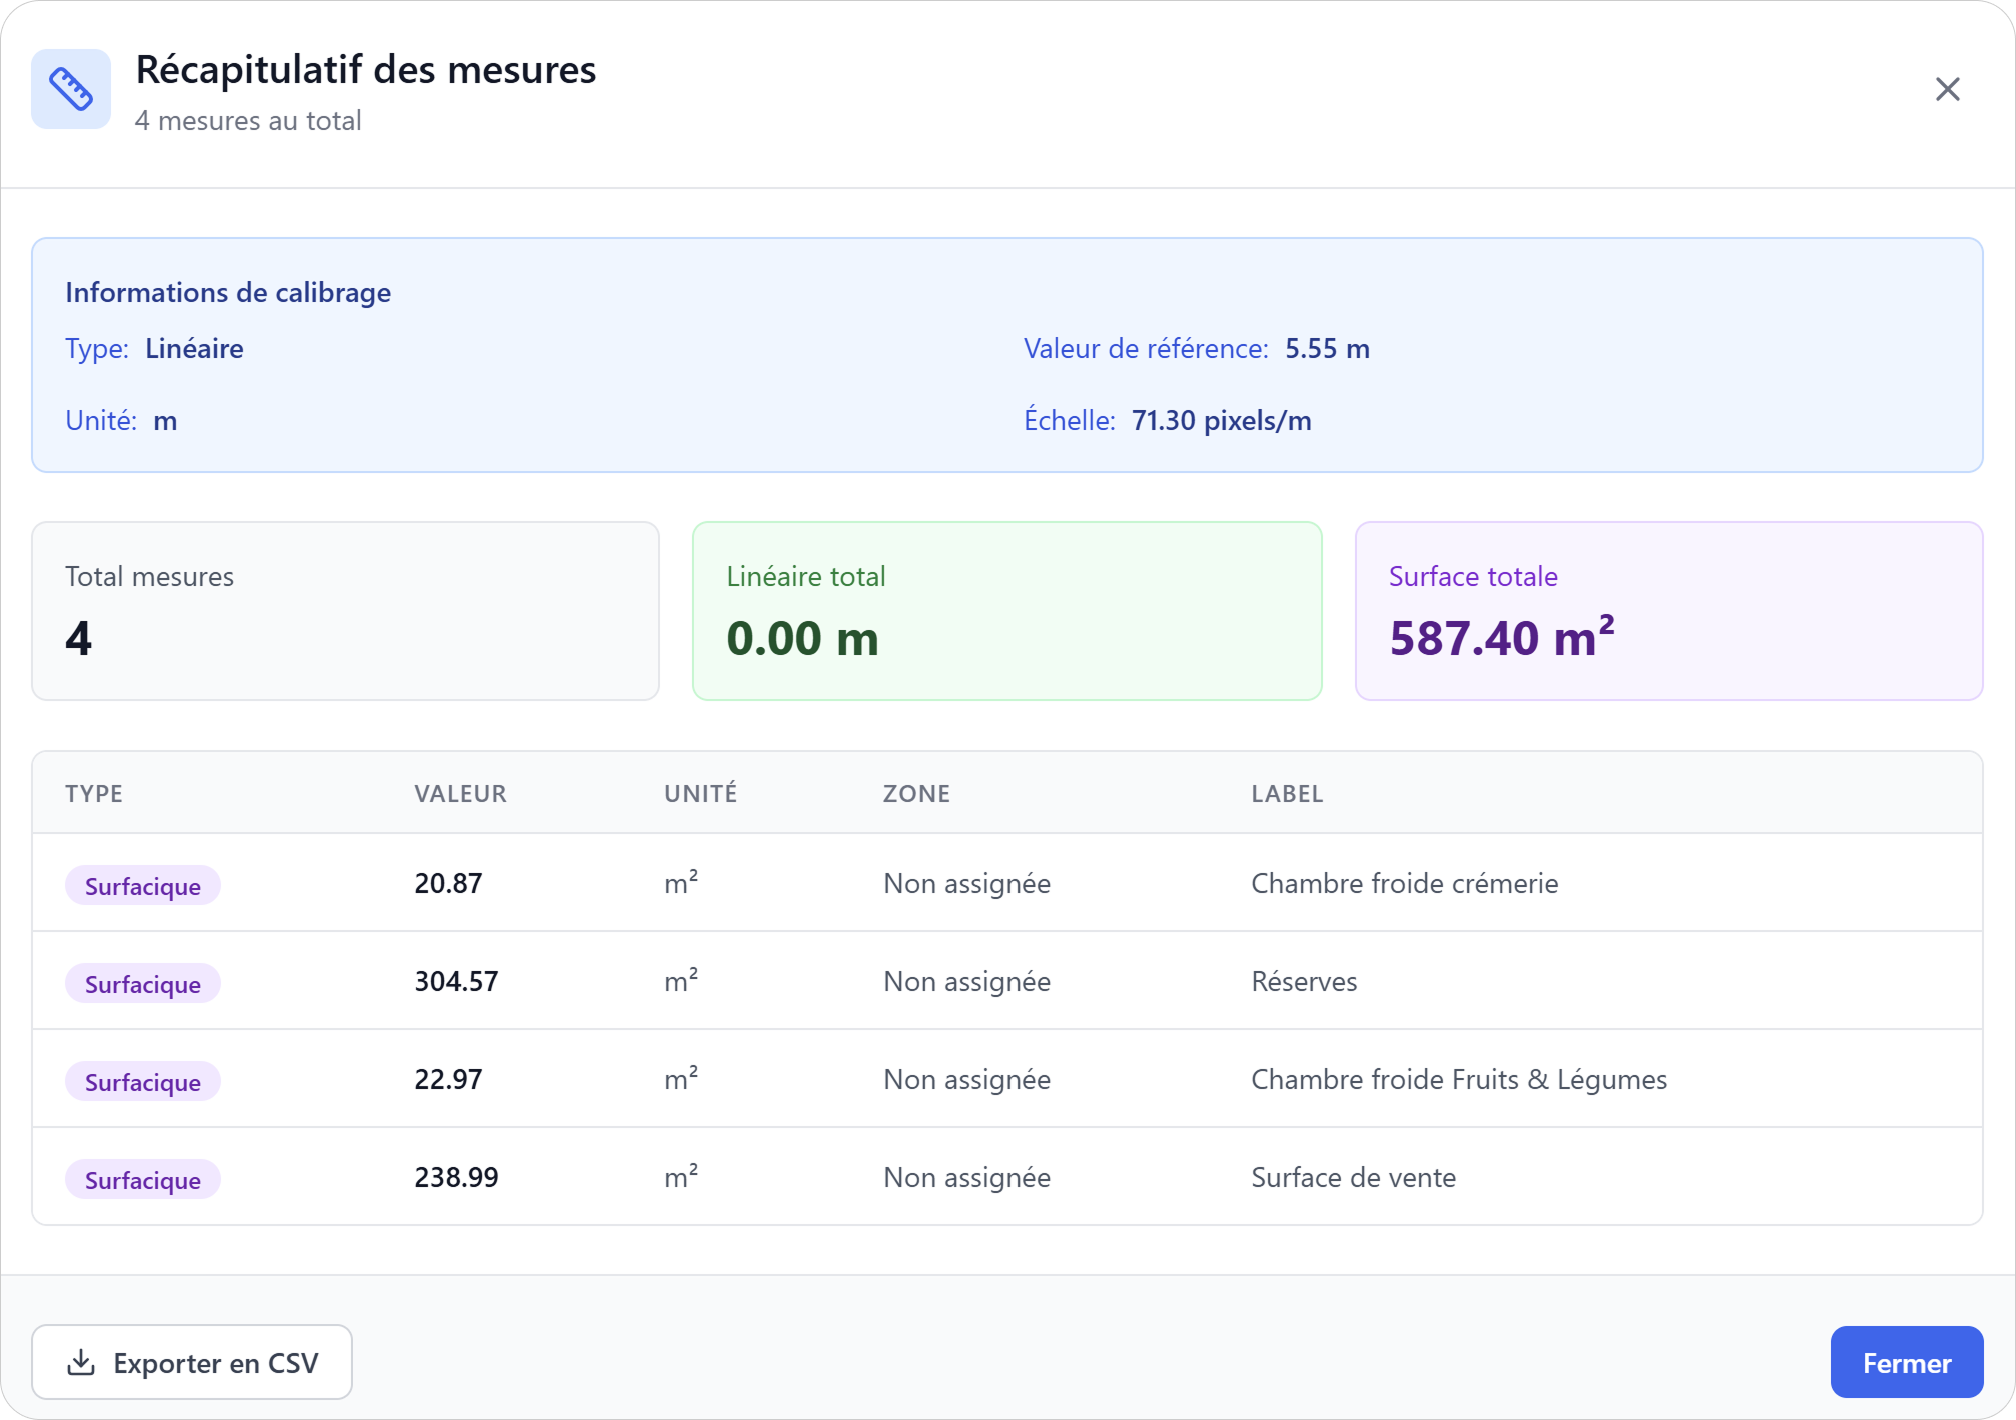This screenshot has width=2016, height=1420.
Task: Click the TYPE column header
Action: click(x=94, y=793)
